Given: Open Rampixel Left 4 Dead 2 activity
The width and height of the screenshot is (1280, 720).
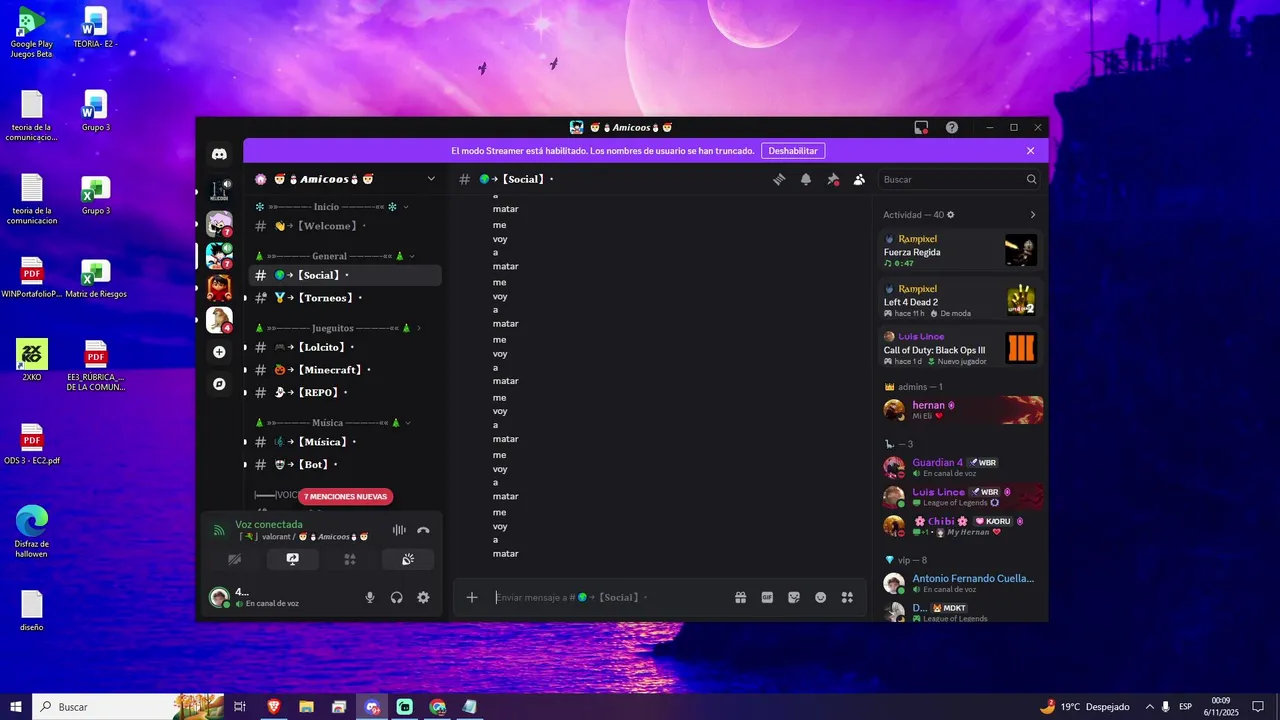Looking at the screenshot, I should coord(960,299).
